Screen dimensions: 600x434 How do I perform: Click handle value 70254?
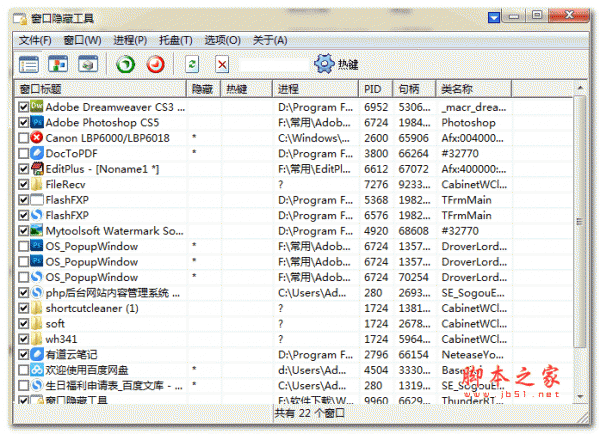pos(413,277)
